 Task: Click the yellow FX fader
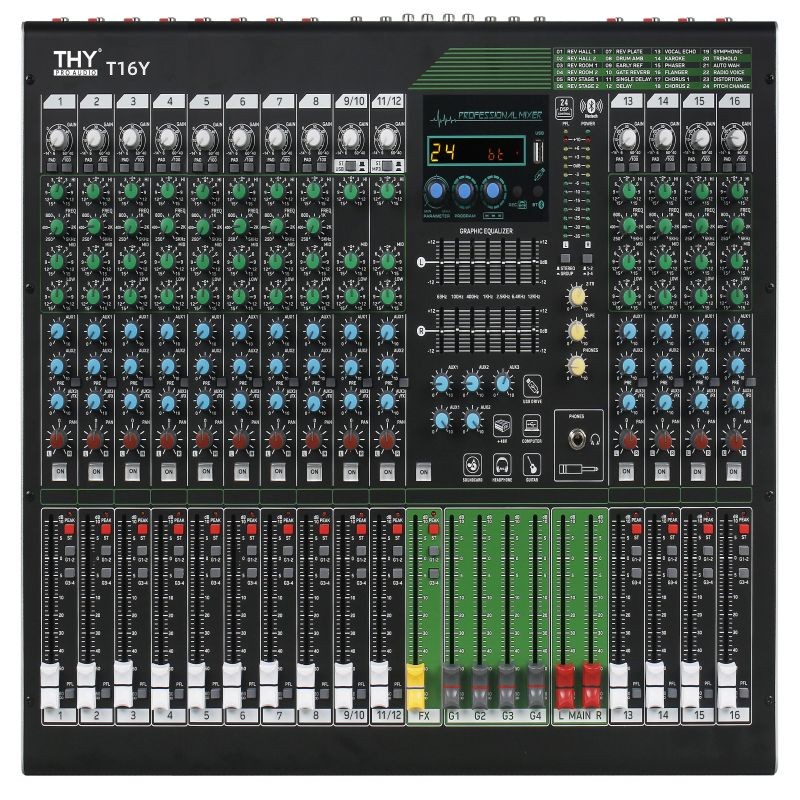pos(415,686)
